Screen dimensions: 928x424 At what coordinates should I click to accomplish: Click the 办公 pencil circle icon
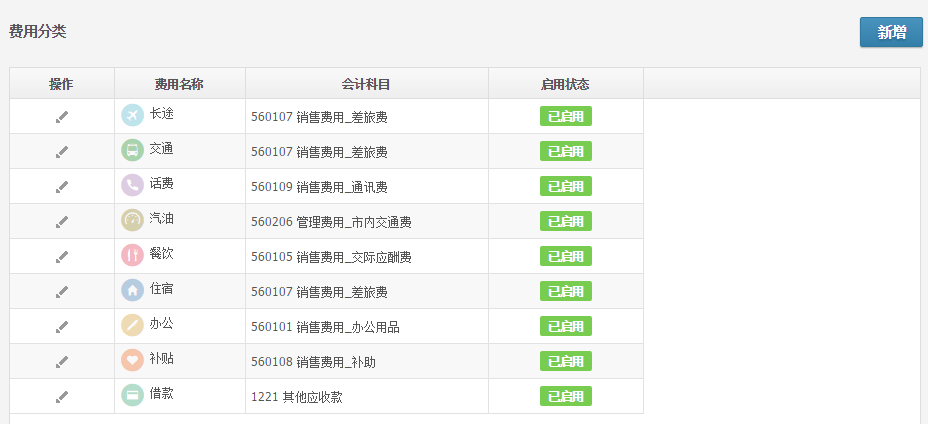coord(132,325)
